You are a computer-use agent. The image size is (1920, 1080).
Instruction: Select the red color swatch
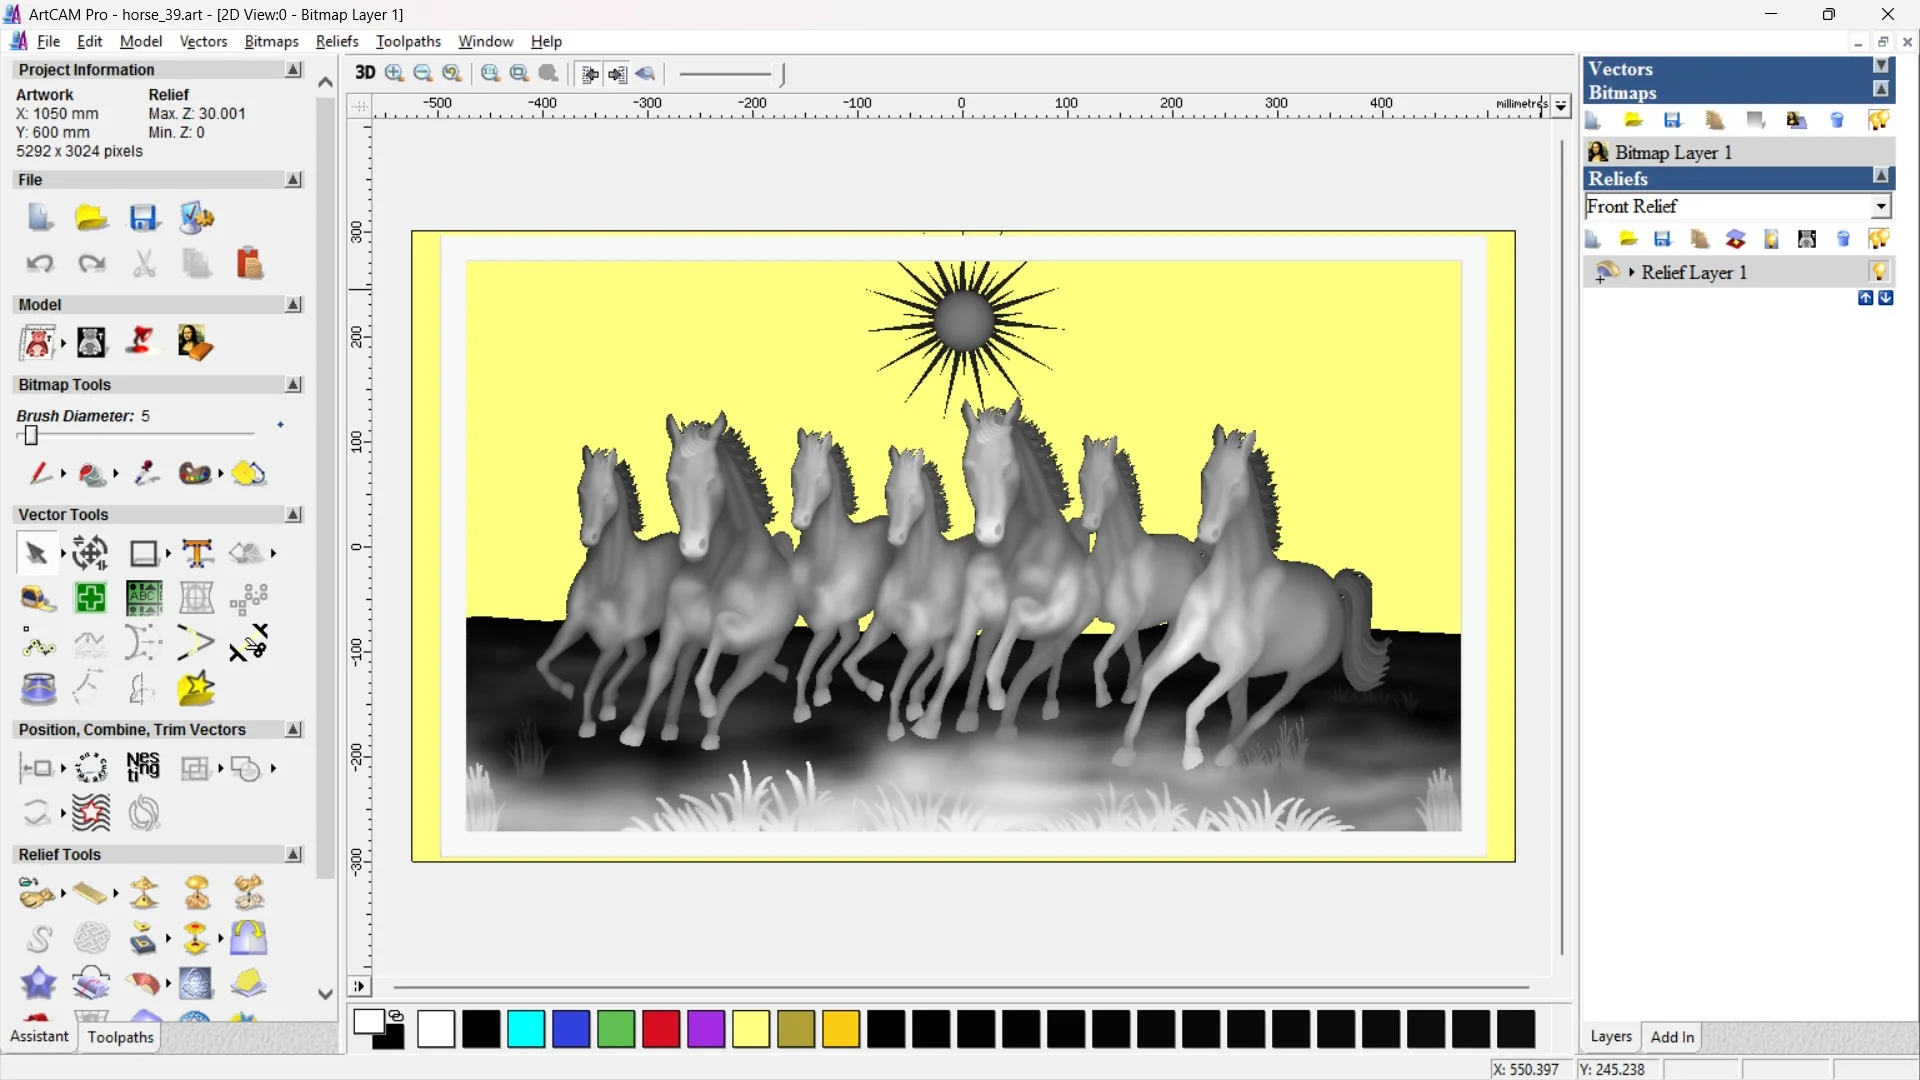(660, 1029)
